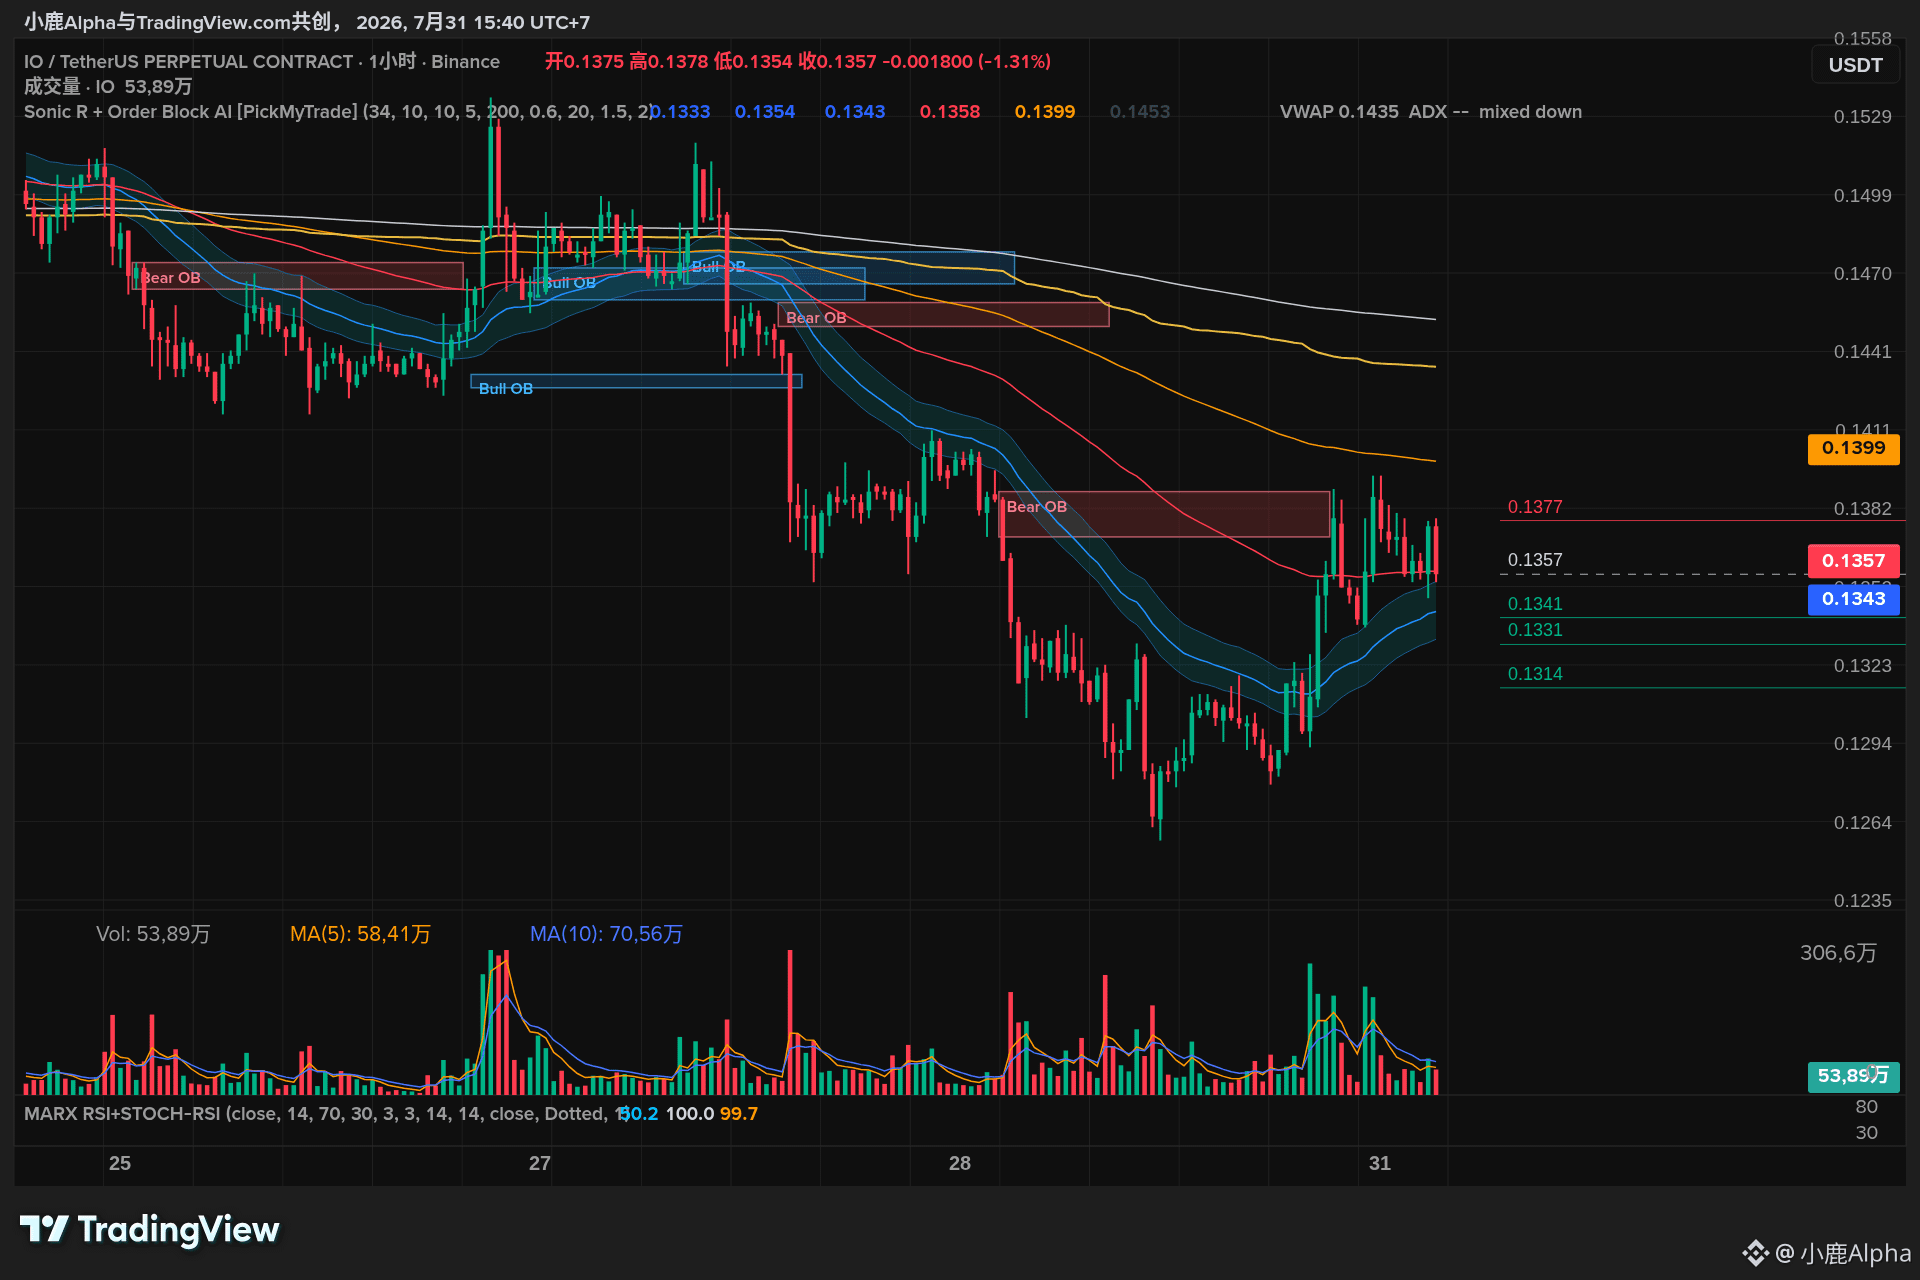Click the white 0.1357 dashed price line label
This screenshot has height=1280, width=1920.
click(1535, 560)
